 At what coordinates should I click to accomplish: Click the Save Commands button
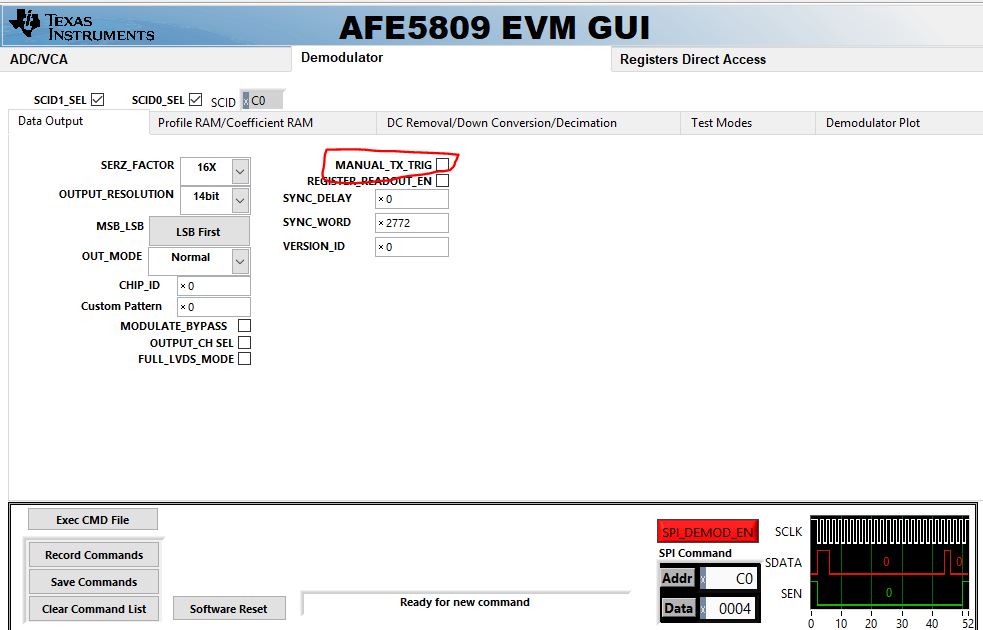coord(94,582)
